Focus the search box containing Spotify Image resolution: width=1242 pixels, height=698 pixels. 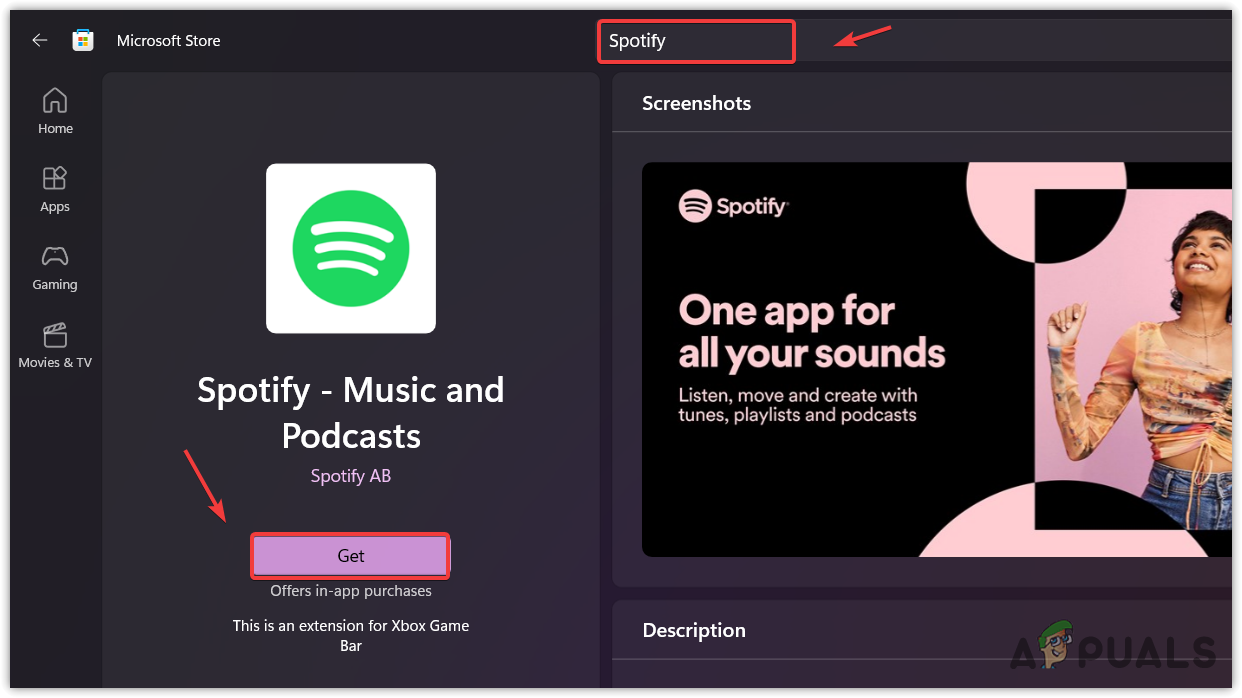(696, 41)
